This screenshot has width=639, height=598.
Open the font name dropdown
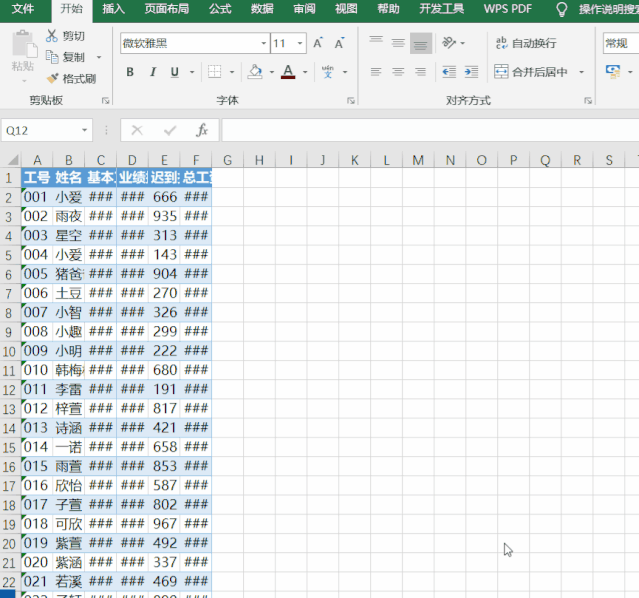click(264, 43)
